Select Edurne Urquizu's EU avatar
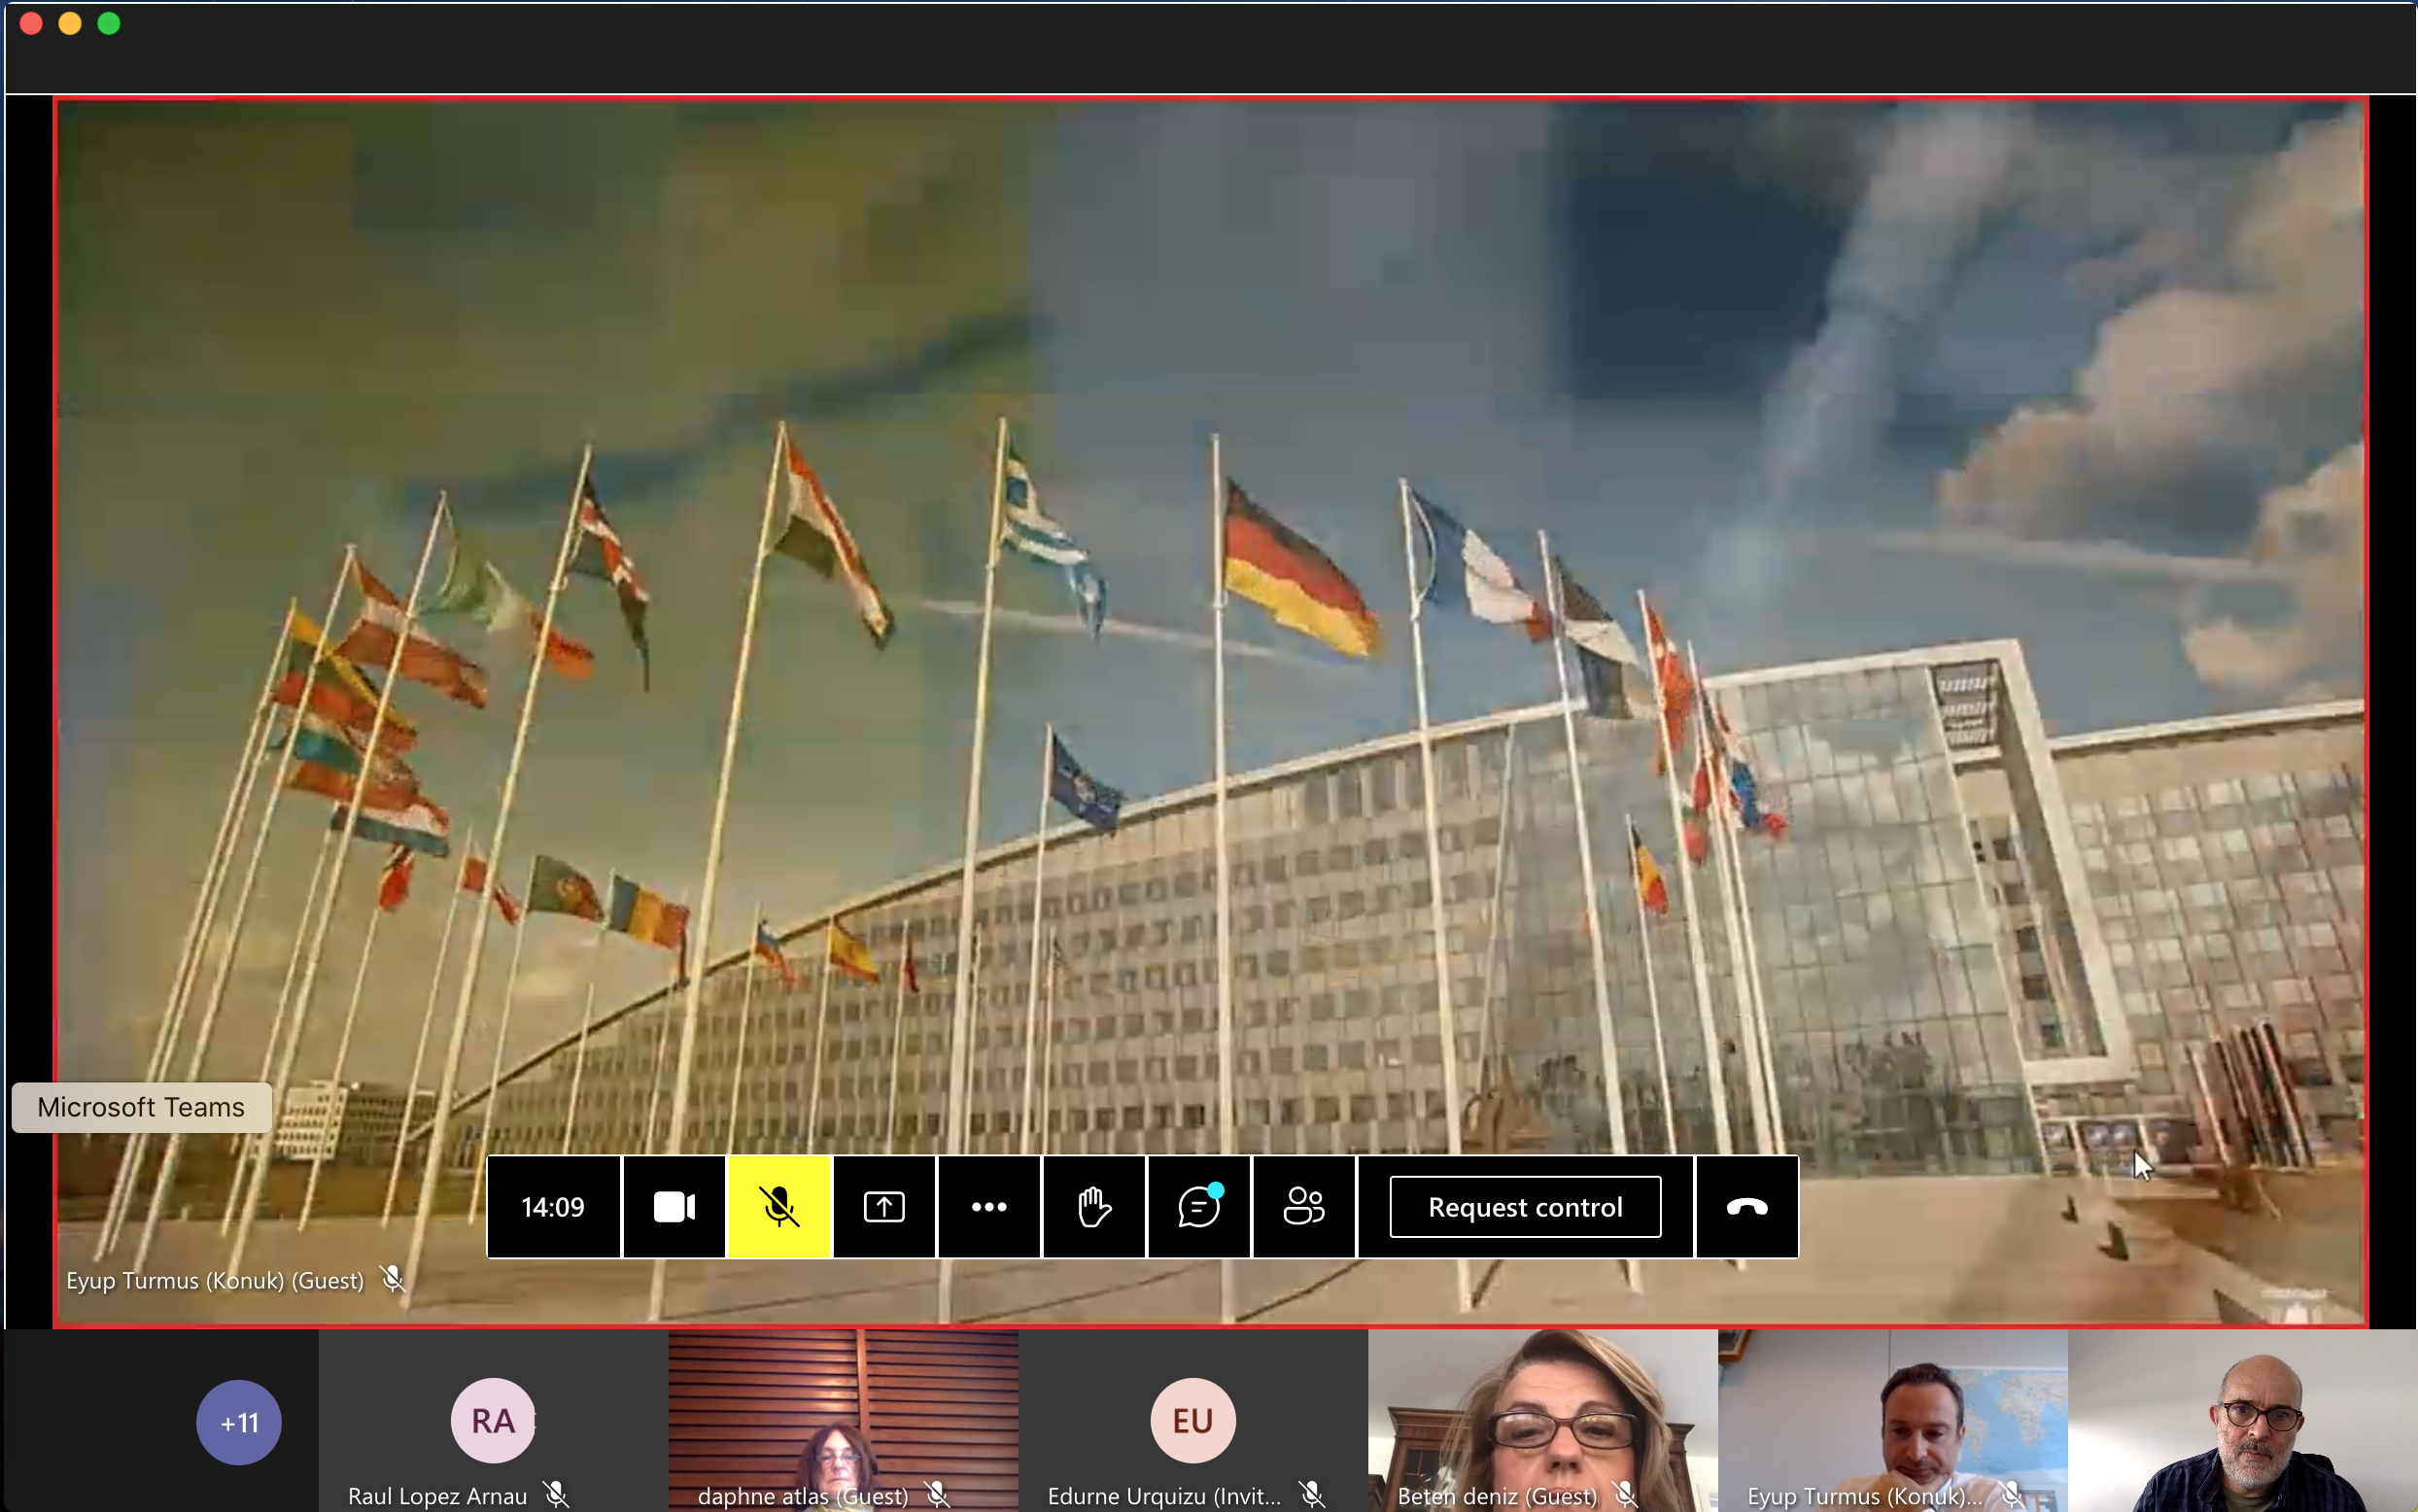 coord(1192,1420)
